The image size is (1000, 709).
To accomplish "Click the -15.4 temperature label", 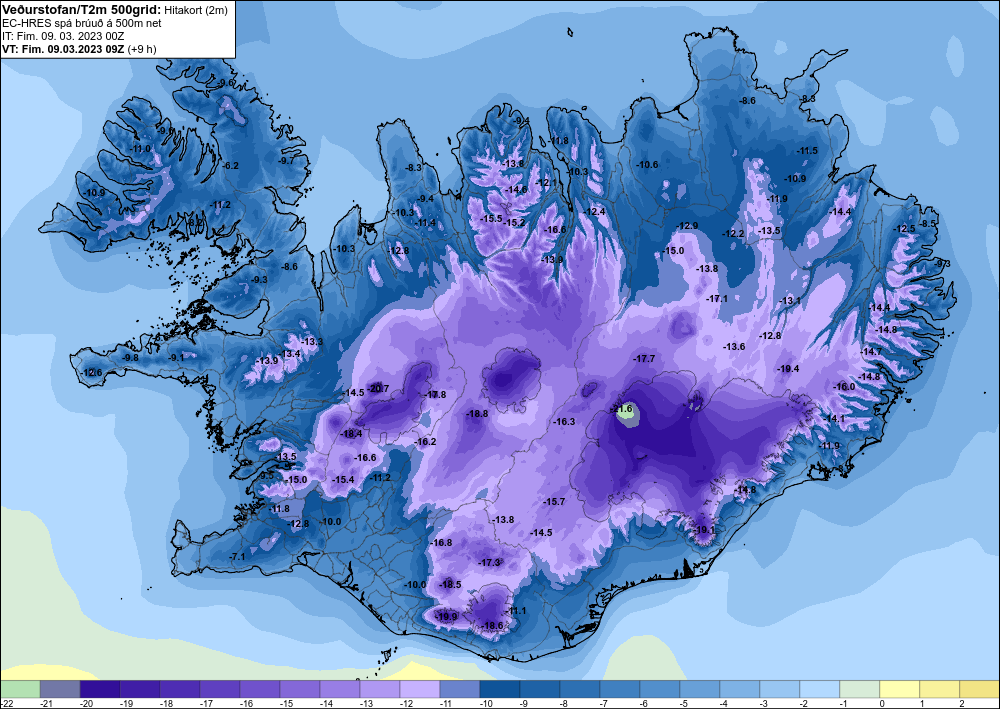I will [x=343, y=479].
